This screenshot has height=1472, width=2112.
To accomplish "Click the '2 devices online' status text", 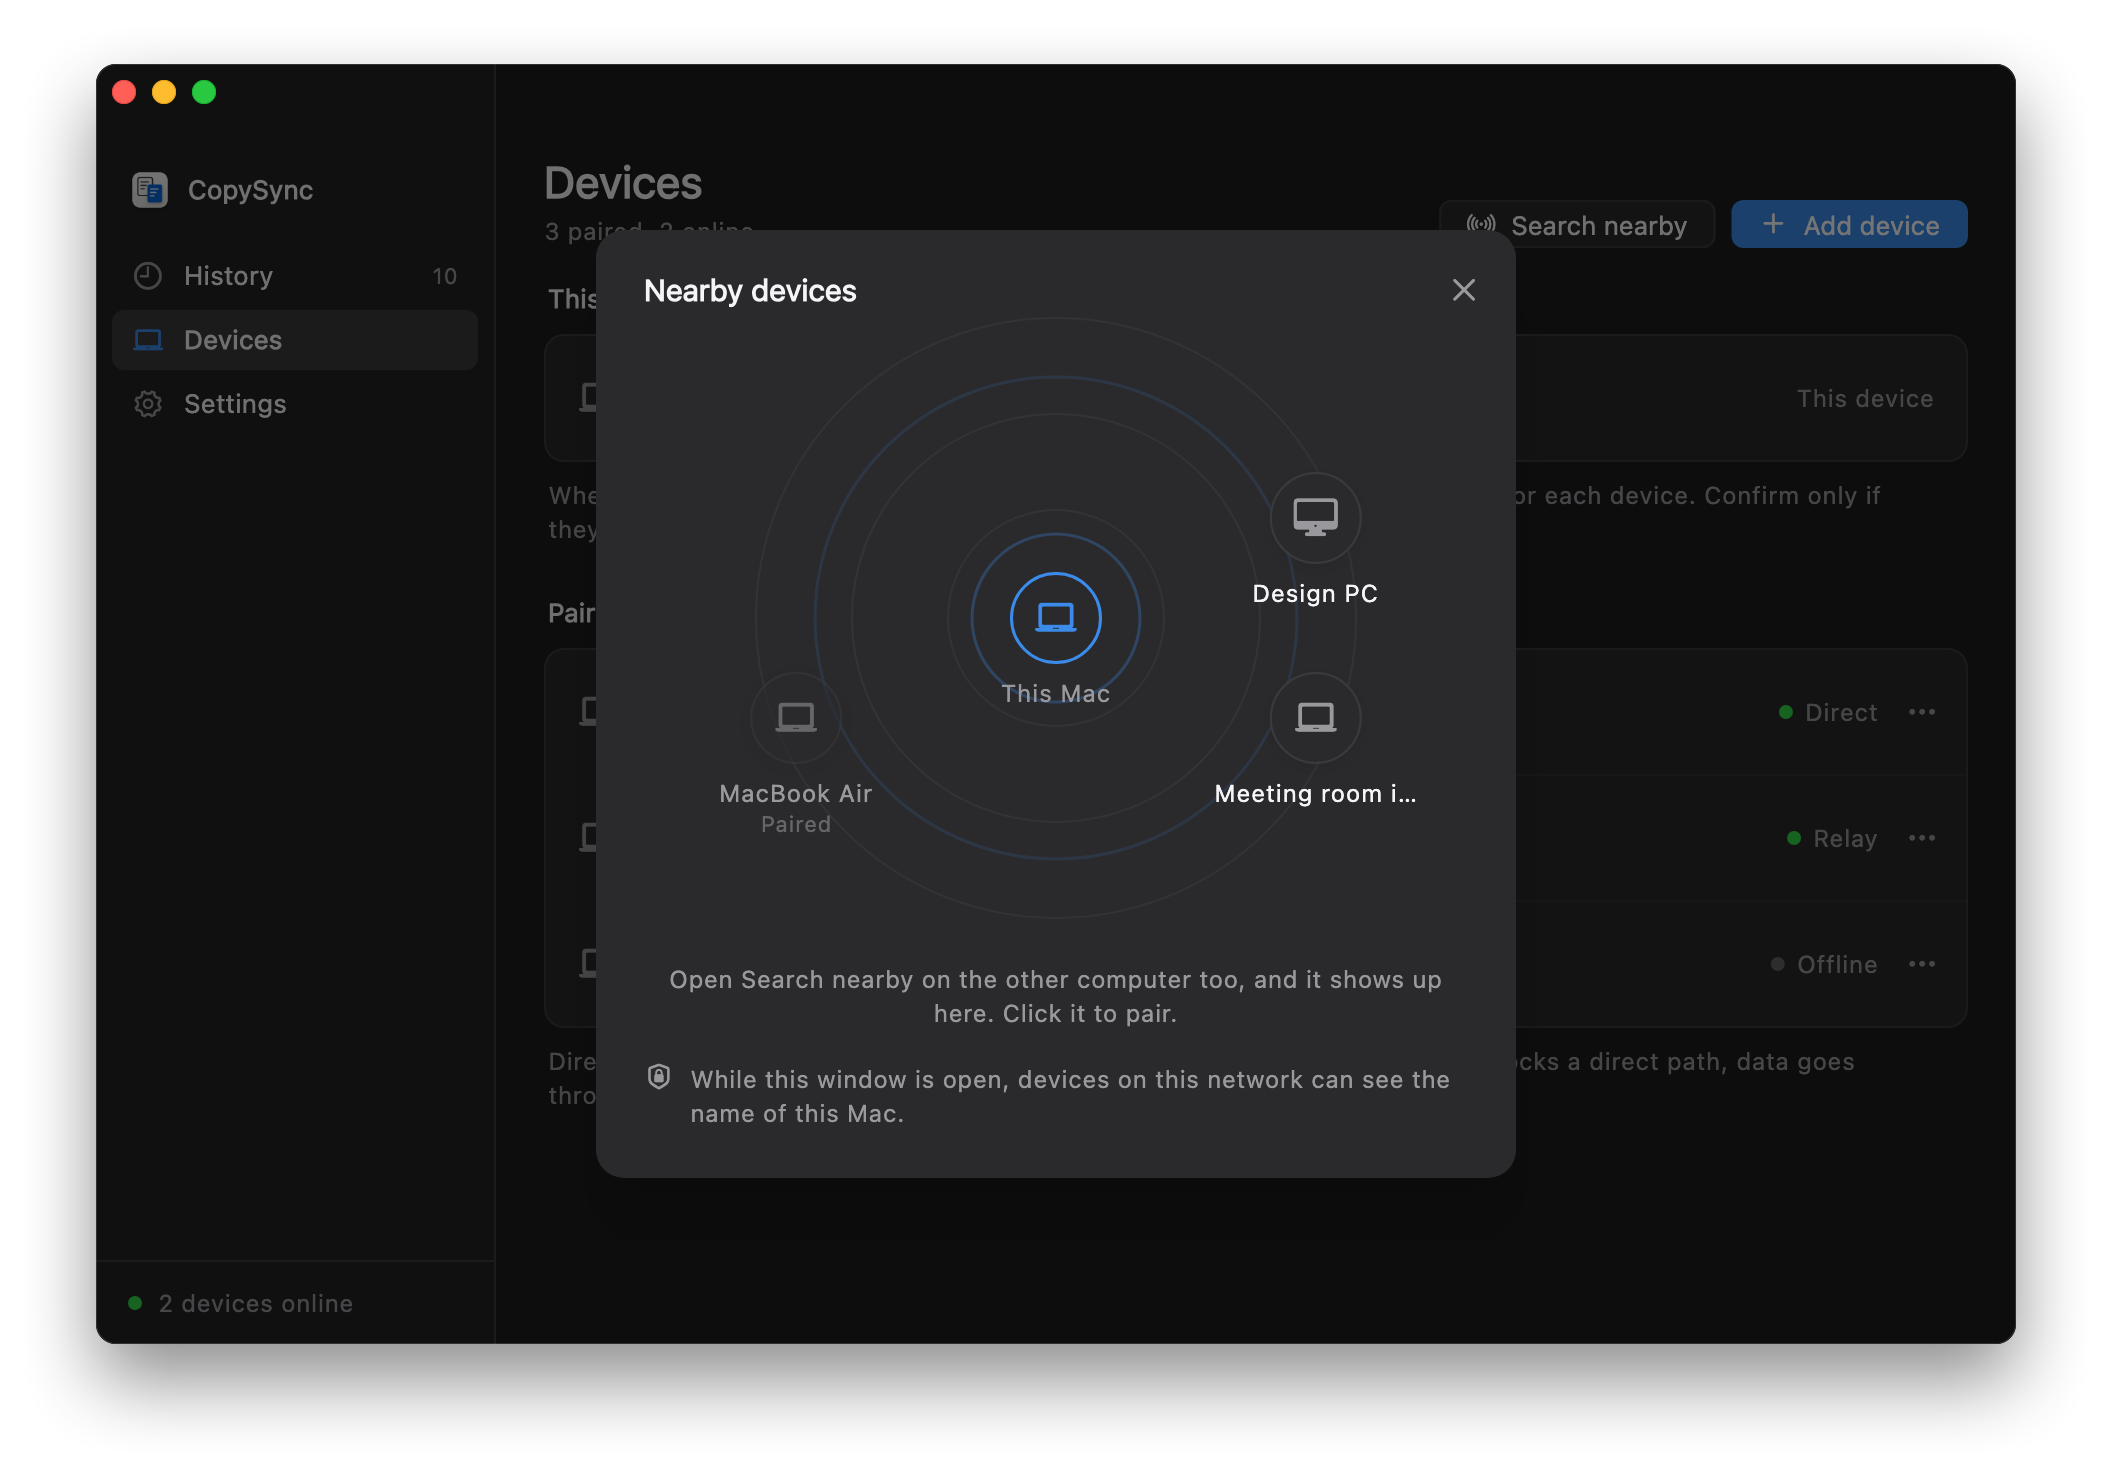I will click(x=256, y=1303).
